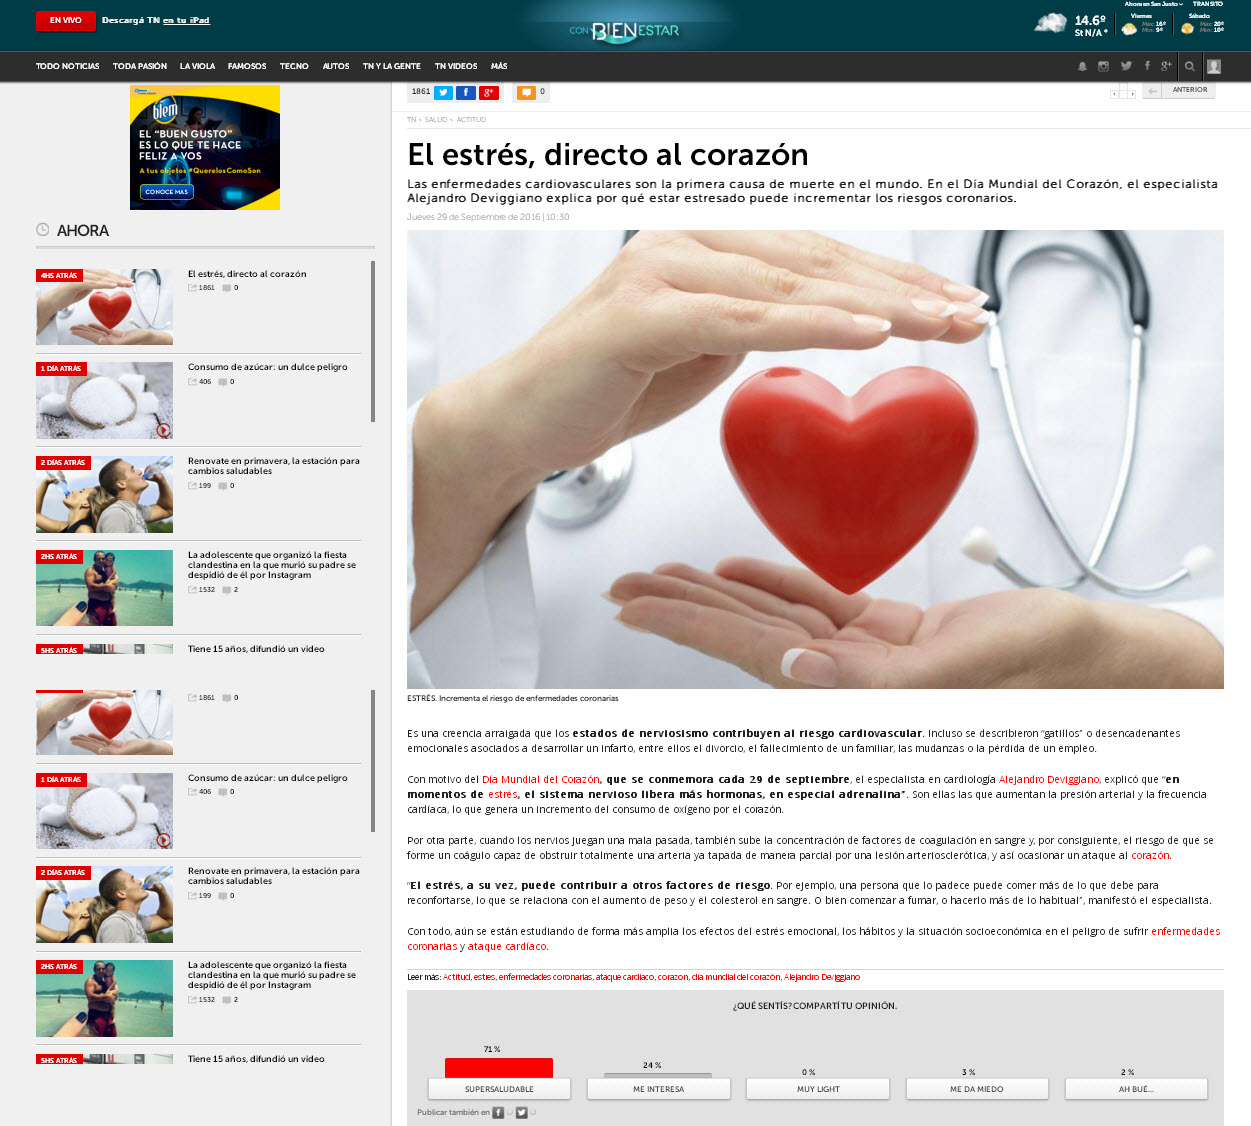1251x1126 pixels.
Task: Vote SUPERSALUDABLE in the opinion poll
Action: click(499, 1089)
